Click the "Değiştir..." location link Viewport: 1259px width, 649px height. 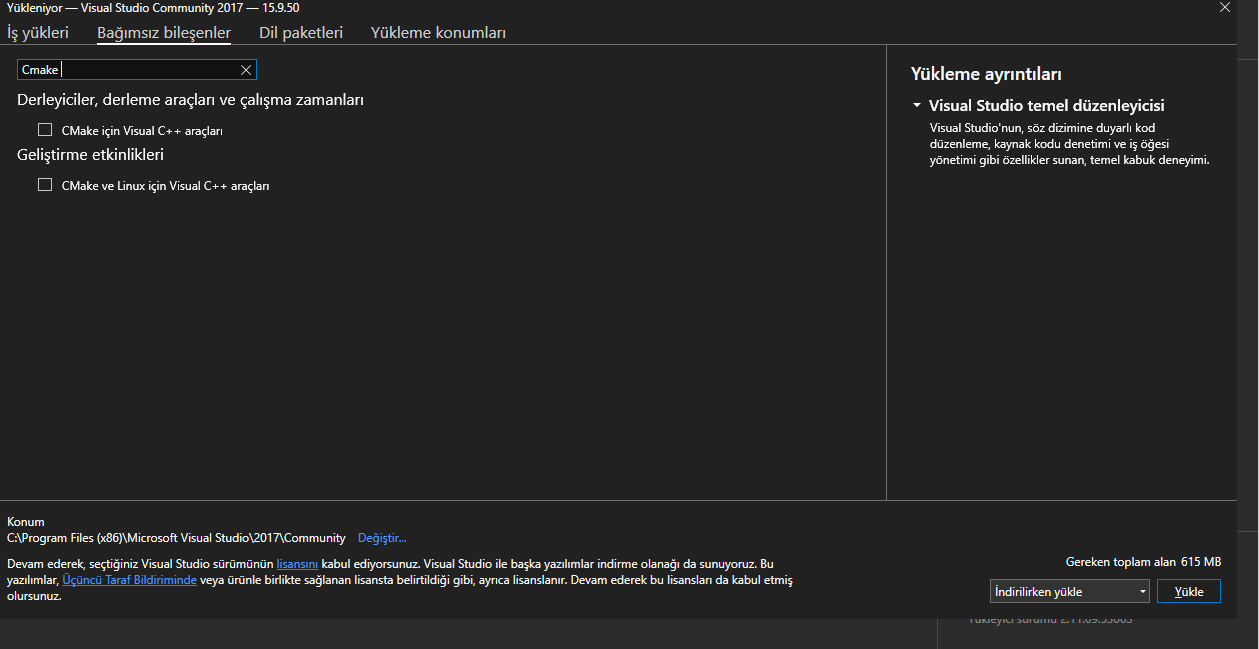click(x=382, y=538)
